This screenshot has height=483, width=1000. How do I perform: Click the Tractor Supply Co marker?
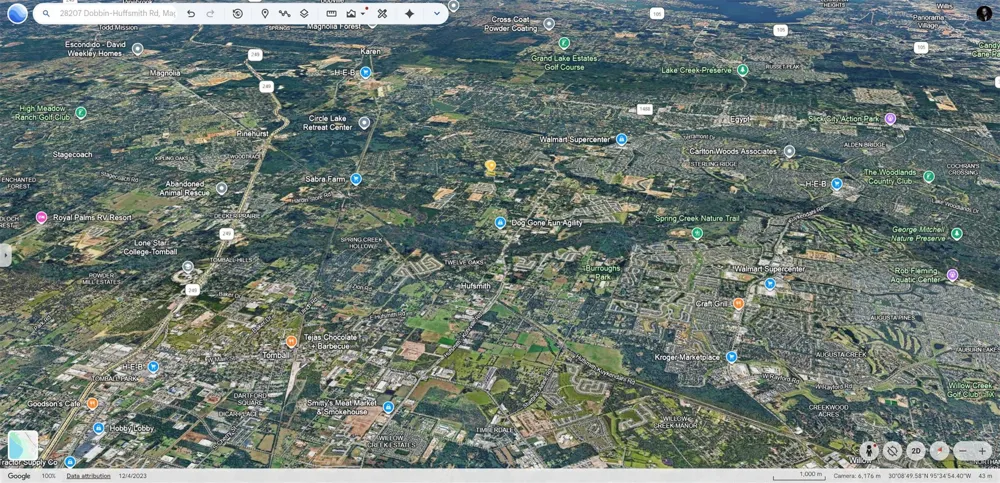pos(70,461)
